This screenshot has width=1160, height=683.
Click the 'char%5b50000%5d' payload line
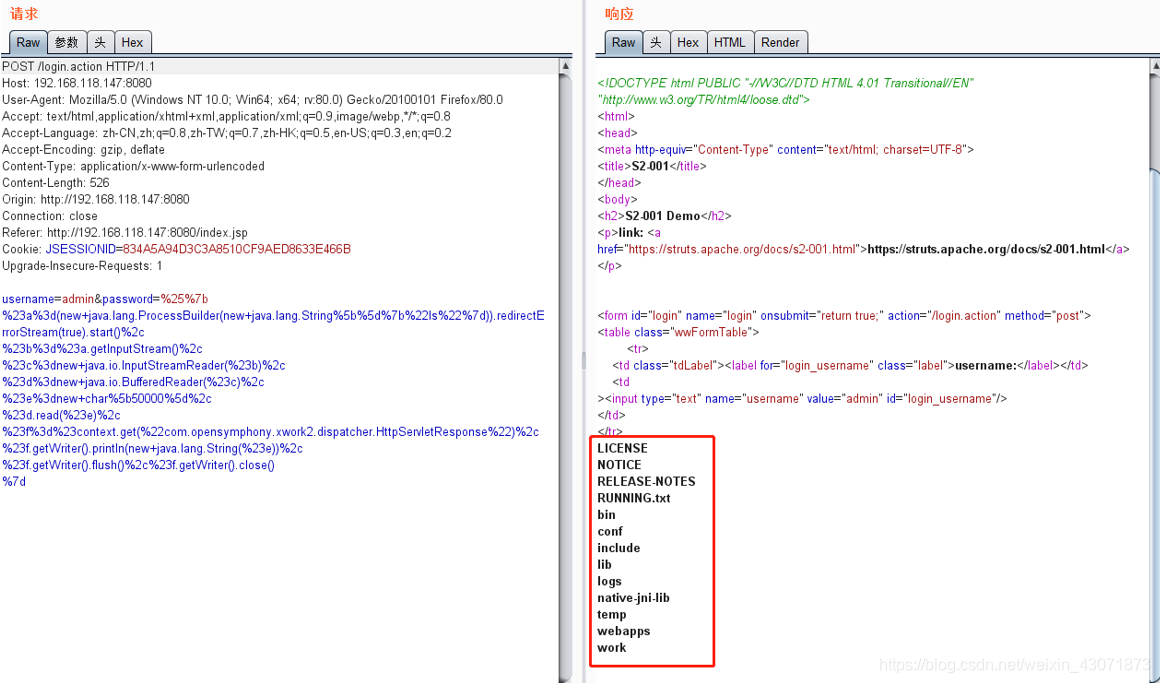(x=107, y=399)
